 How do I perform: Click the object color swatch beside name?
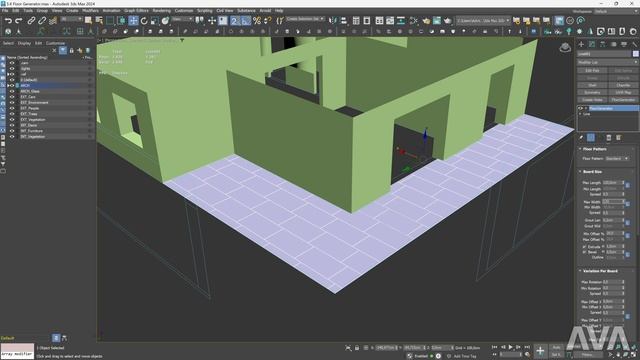tap(636, 54)
